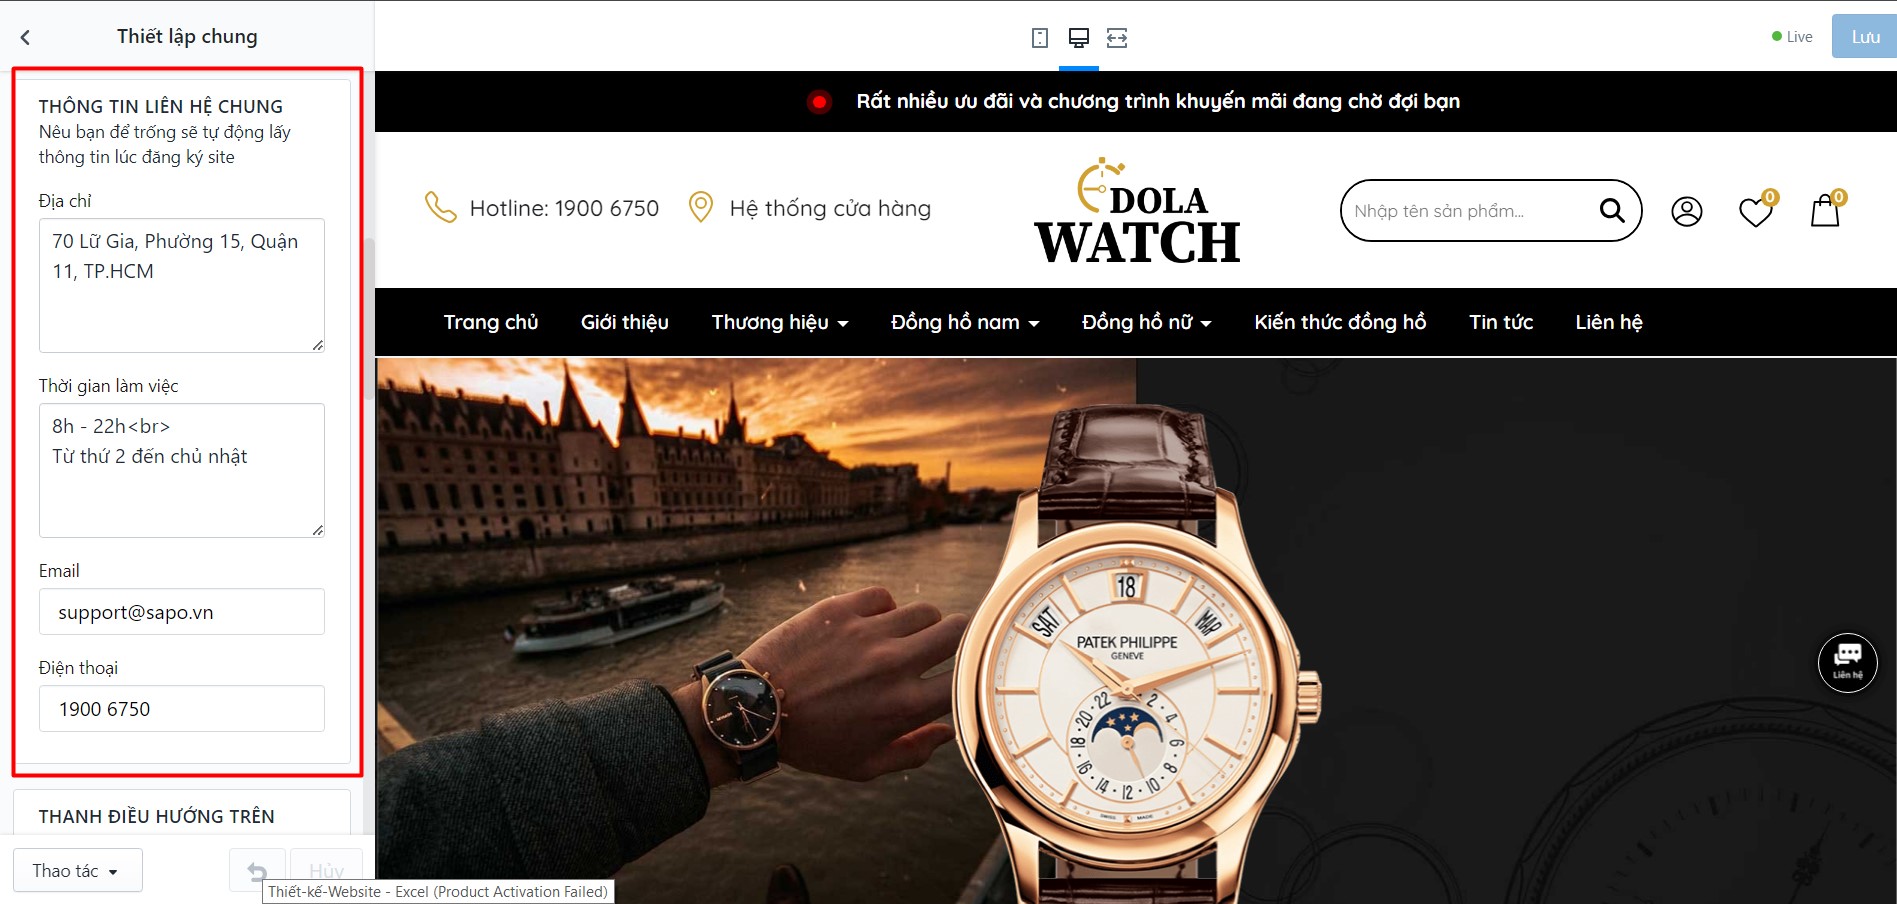Open the Tin tức menu item
The width and height of the screenshot is (1897, 904).
[1501, 322]
